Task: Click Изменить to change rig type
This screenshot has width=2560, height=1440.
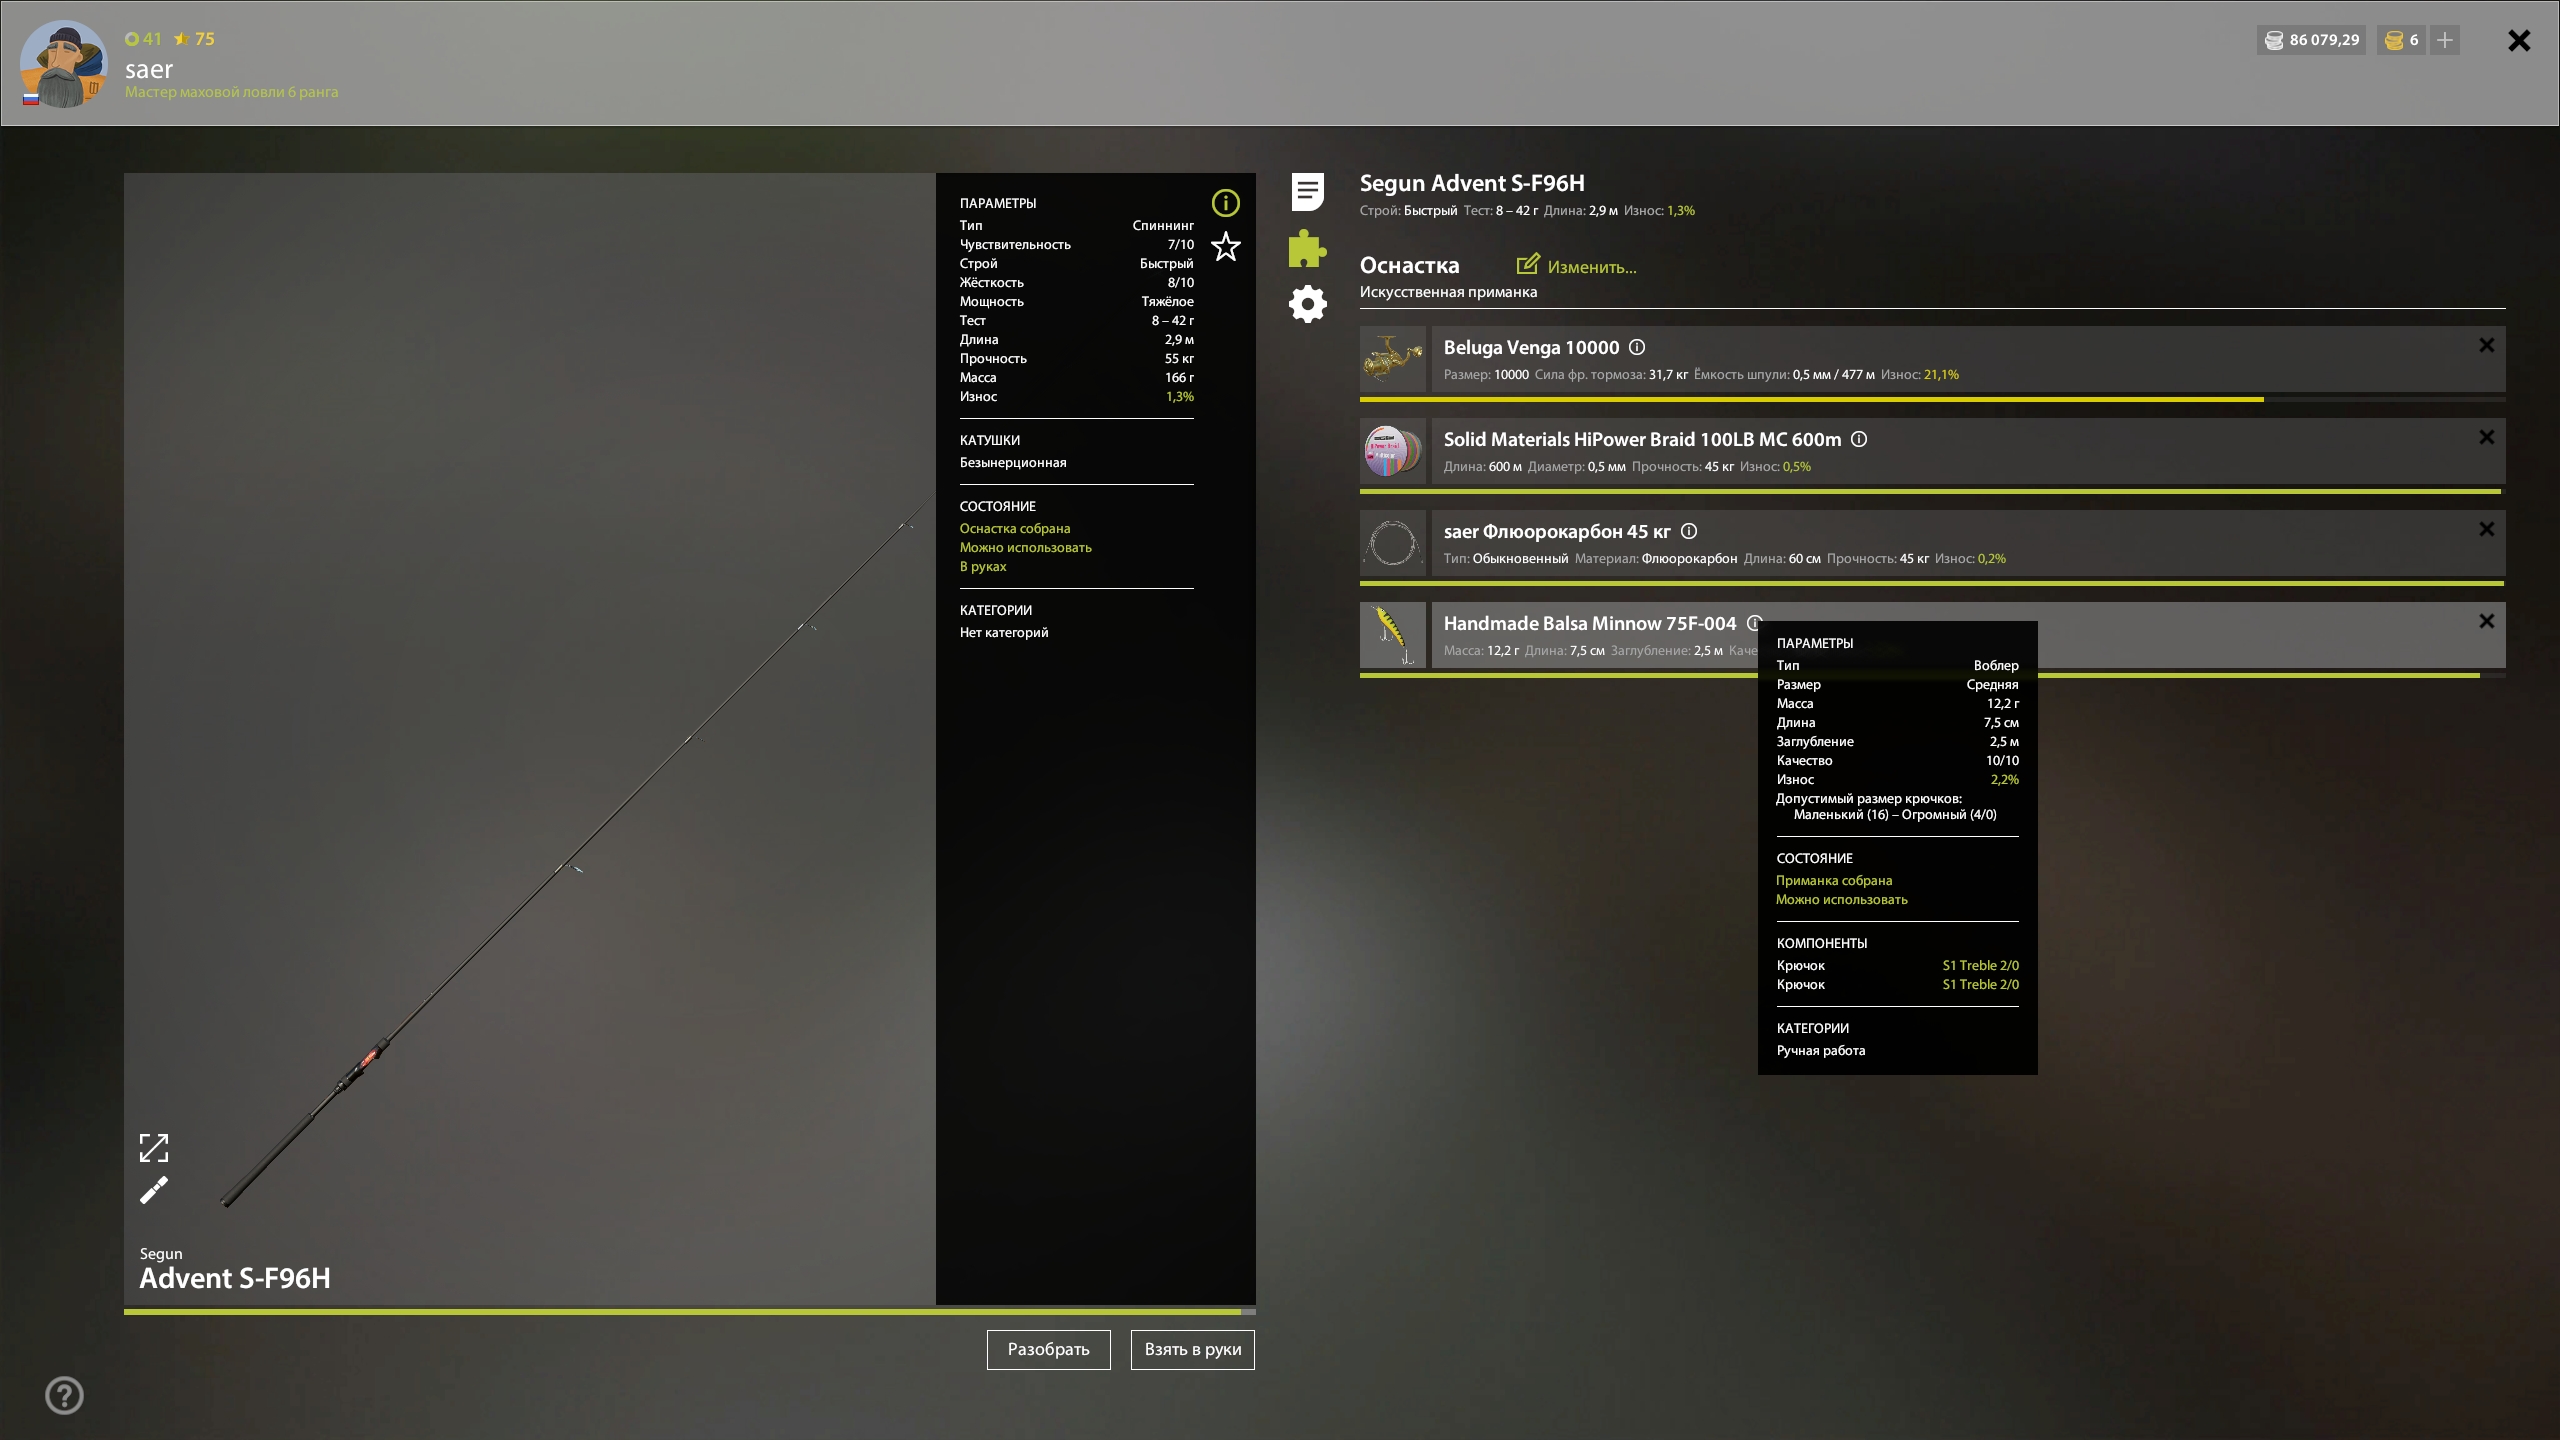Action: (x=1577, y=266)
